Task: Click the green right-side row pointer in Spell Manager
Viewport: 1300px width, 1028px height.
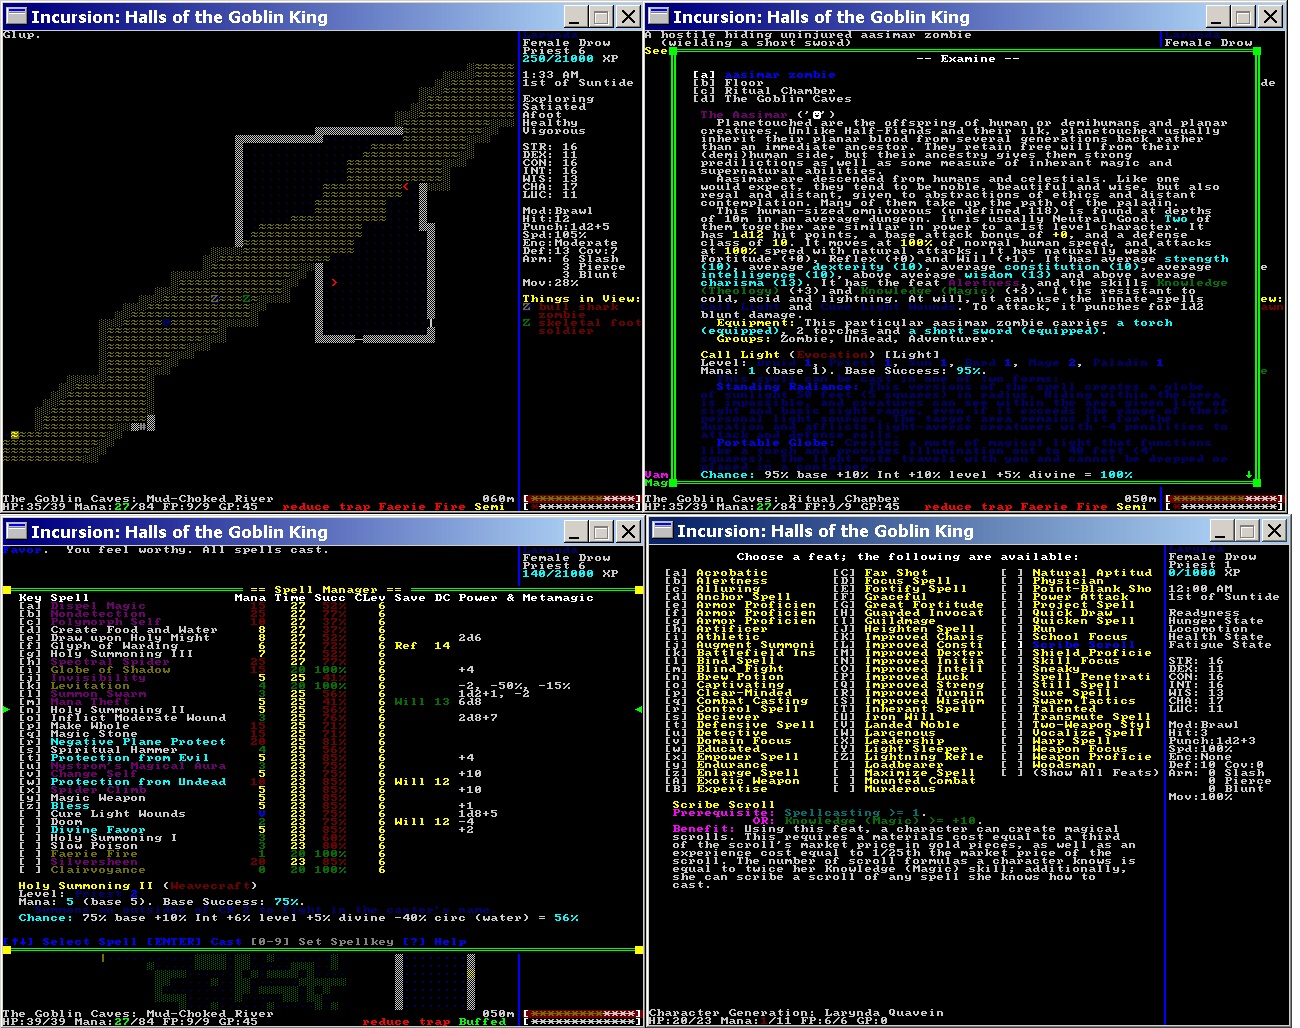Action: 637,710
